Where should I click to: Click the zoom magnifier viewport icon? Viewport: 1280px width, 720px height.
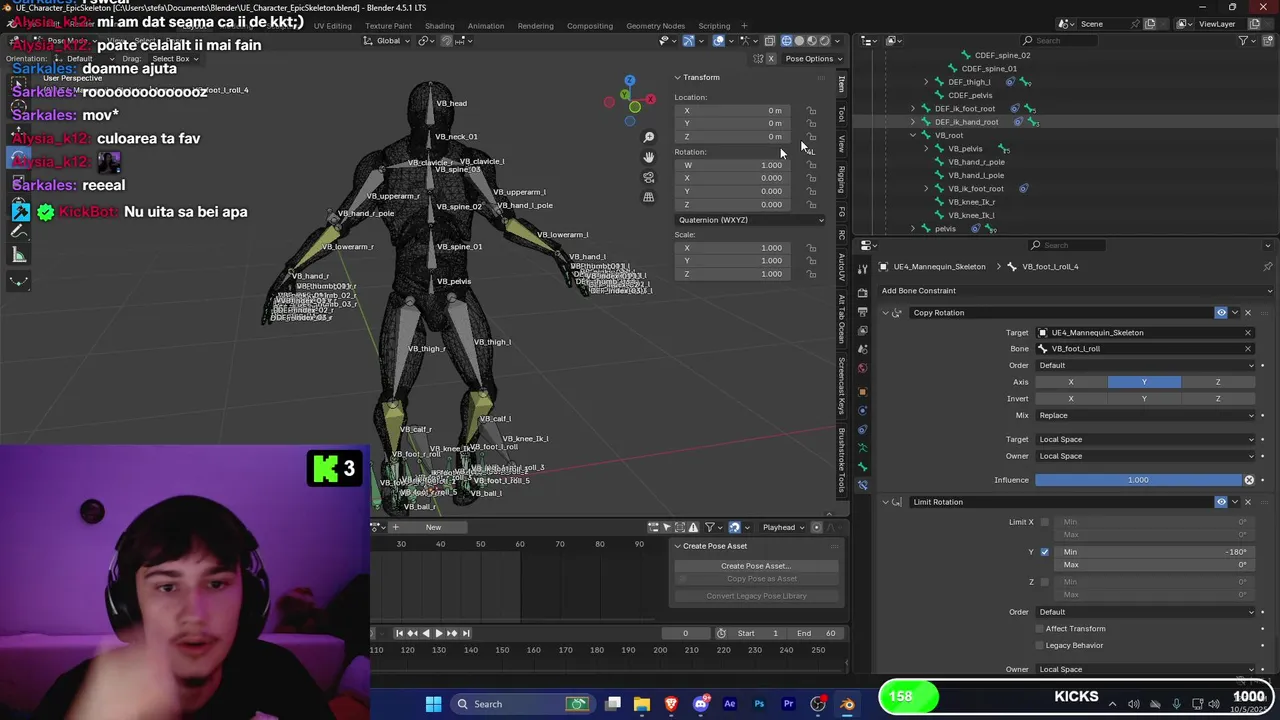point(649,137)
